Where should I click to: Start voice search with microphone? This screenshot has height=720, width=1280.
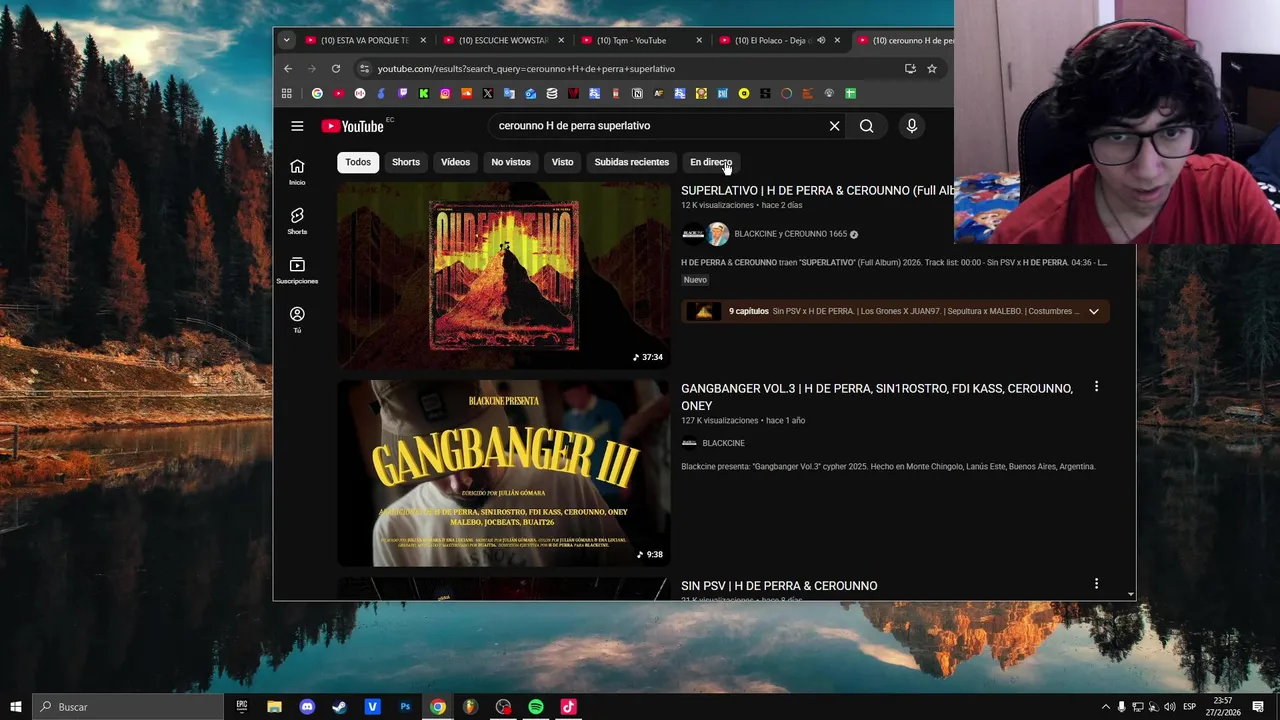pos(911,126)
